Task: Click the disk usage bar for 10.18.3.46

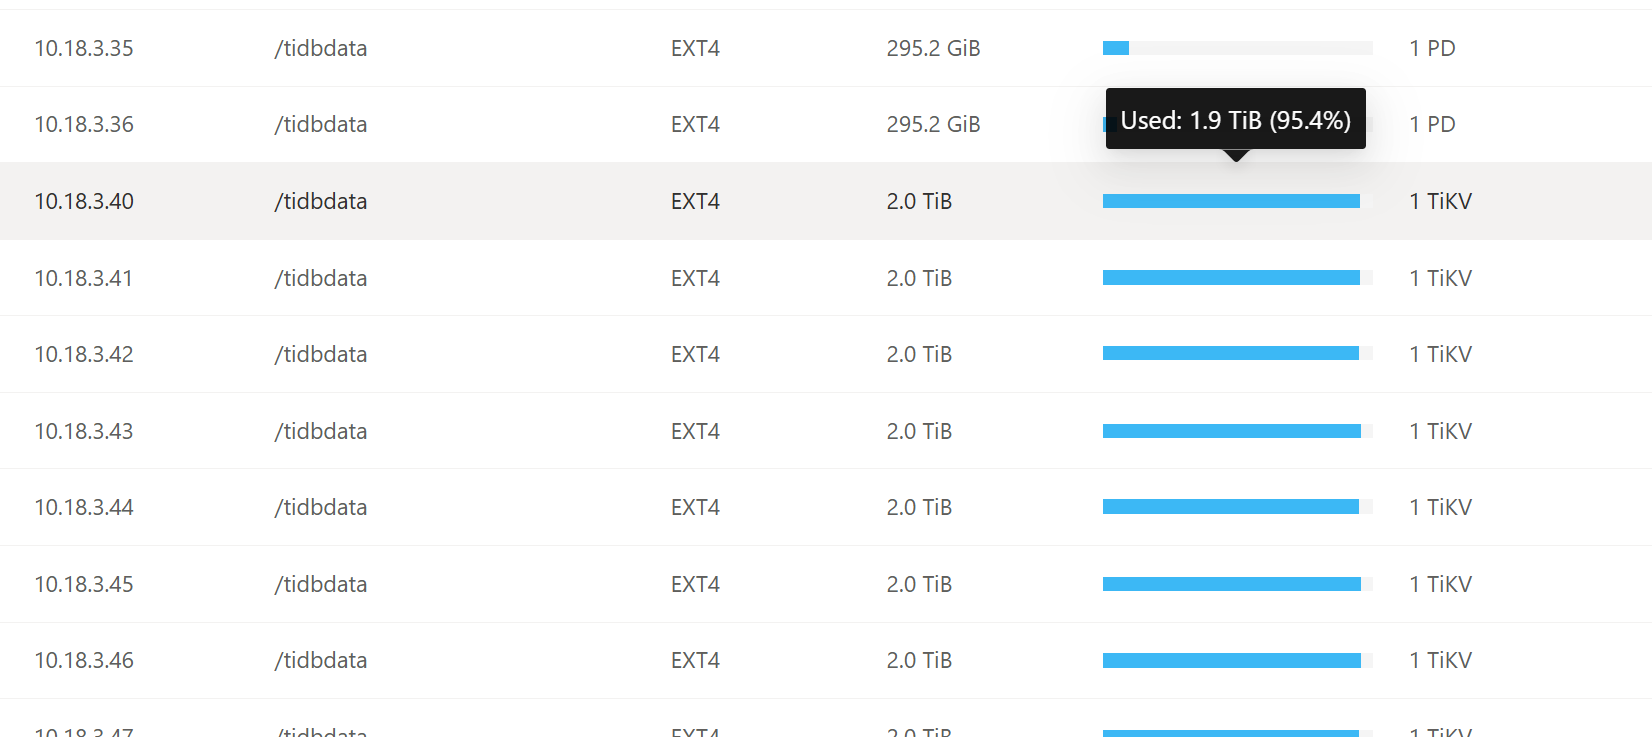Action: 1237,660
